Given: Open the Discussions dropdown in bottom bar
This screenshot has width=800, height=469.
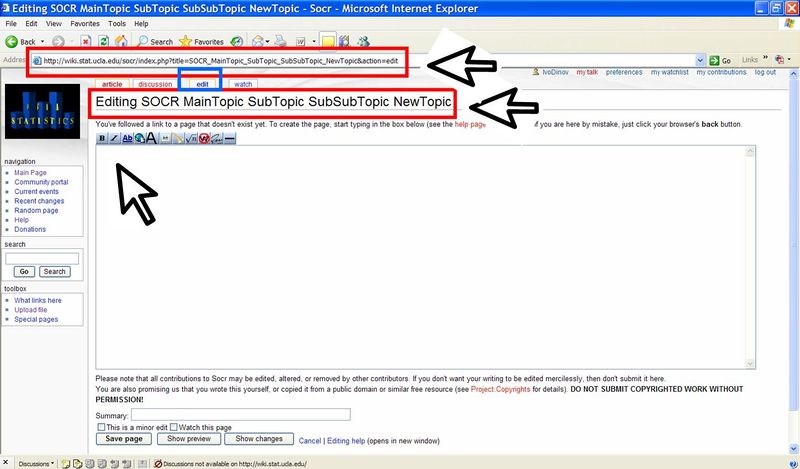Looking at the screenshot, I should (36, 464).
